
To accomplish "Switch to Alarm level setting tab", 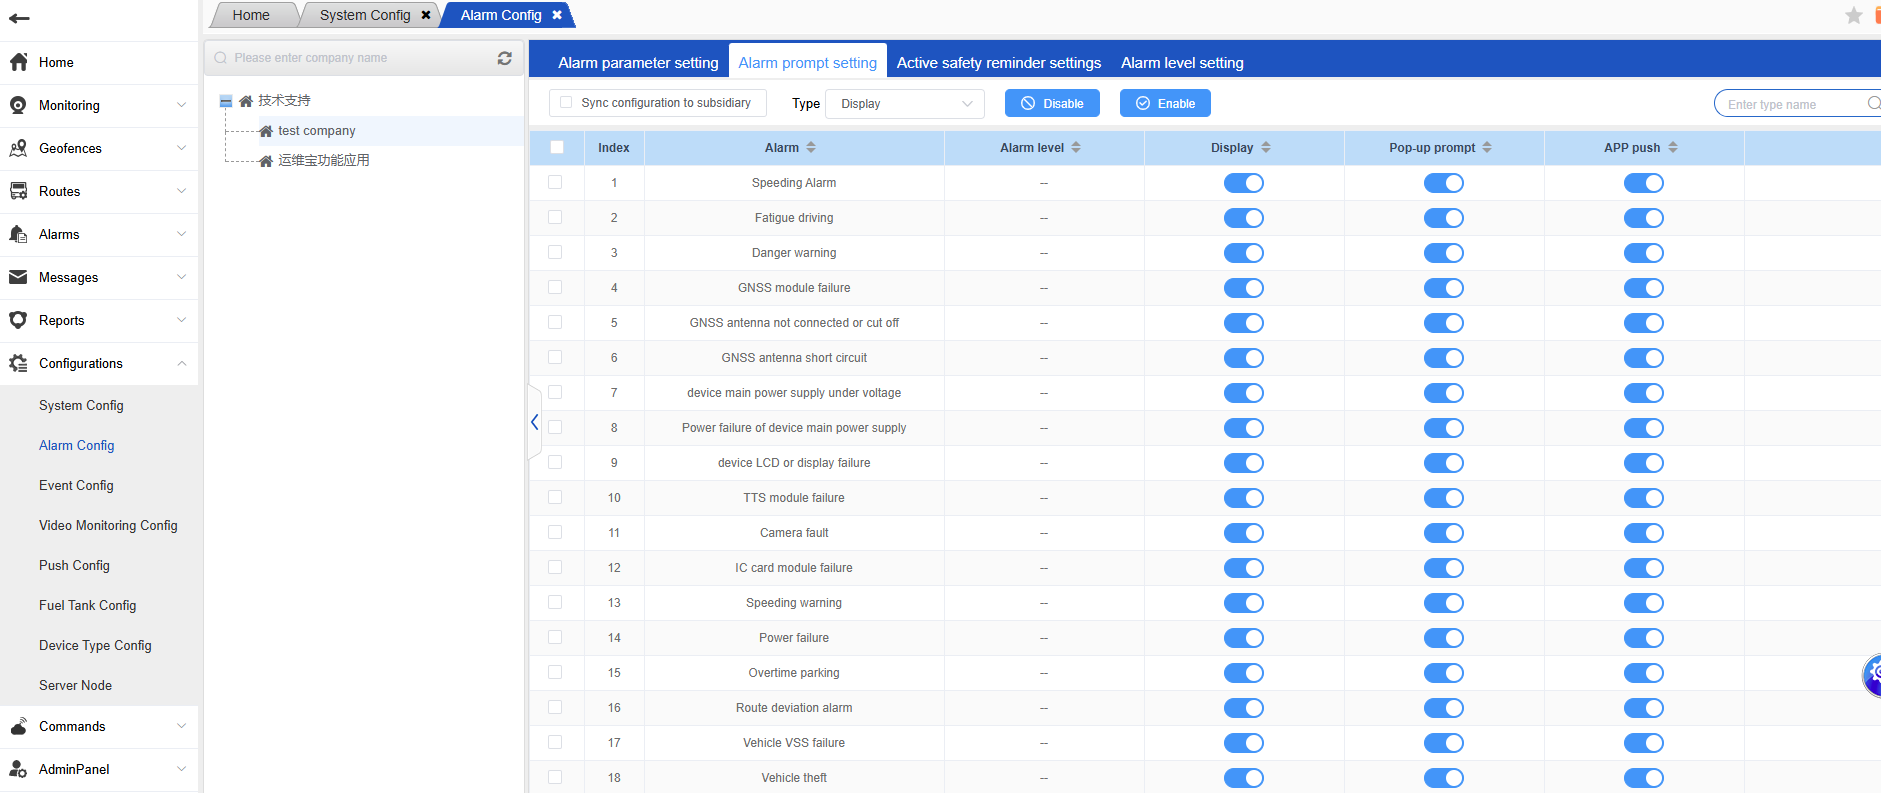I will click(1181, 62).
